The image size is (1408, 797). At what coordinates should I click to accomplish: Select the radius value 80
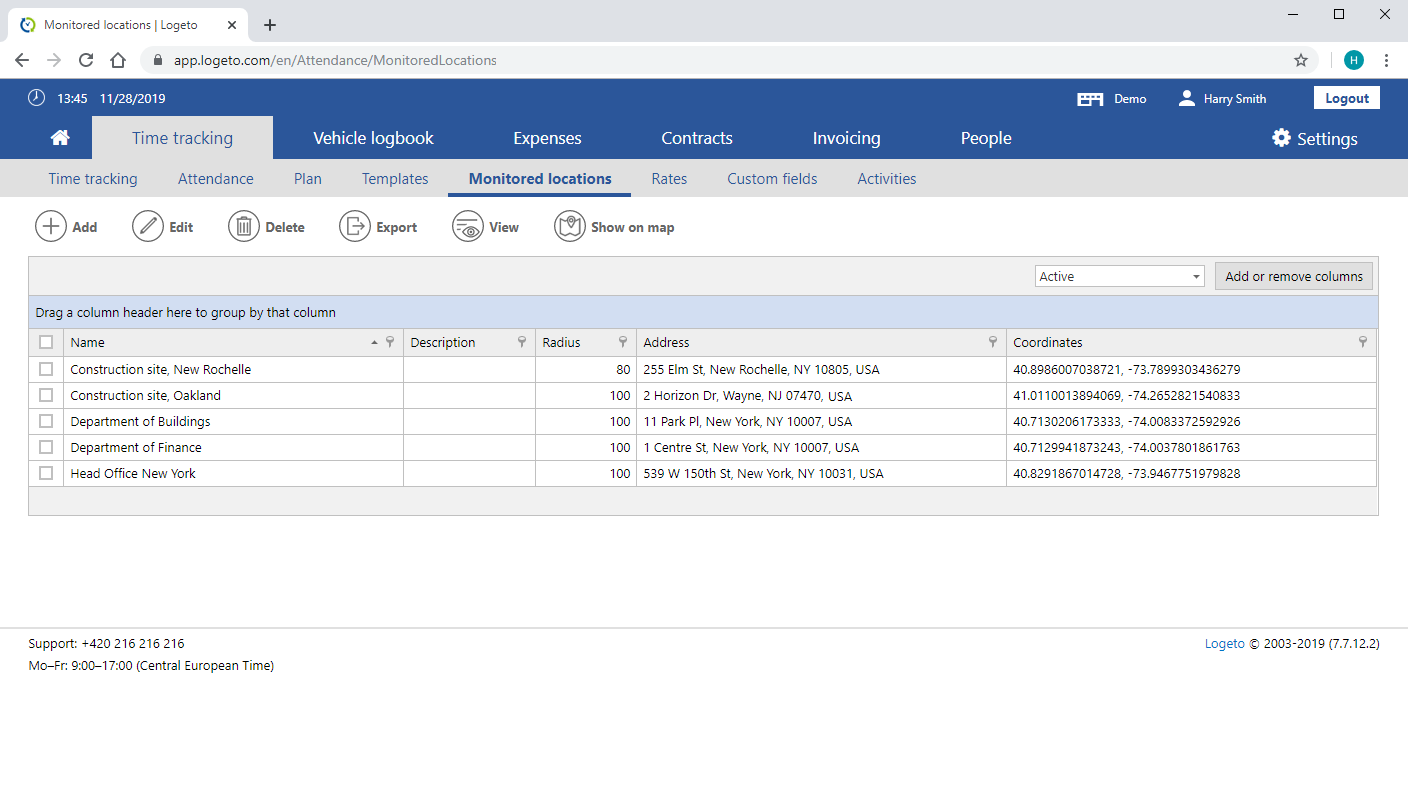623,369
